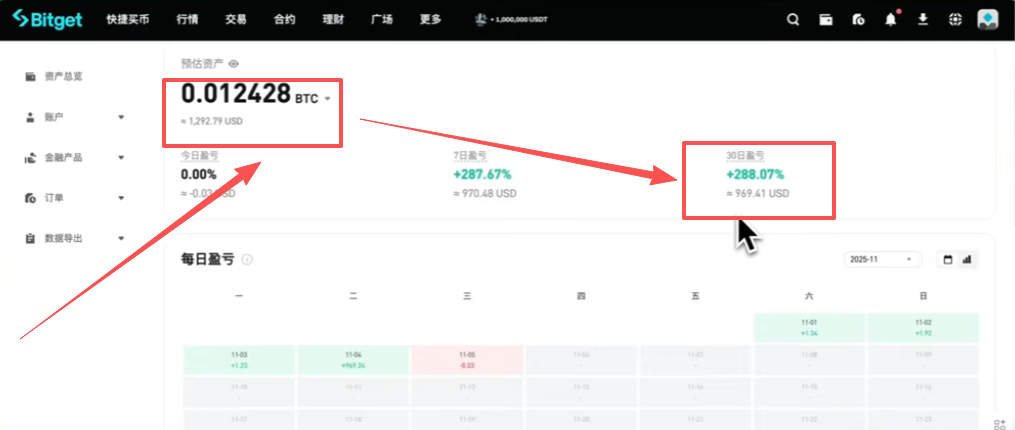Click the info icon beside 每日盈亏
Screen dimensions: 1015x430
247,260
